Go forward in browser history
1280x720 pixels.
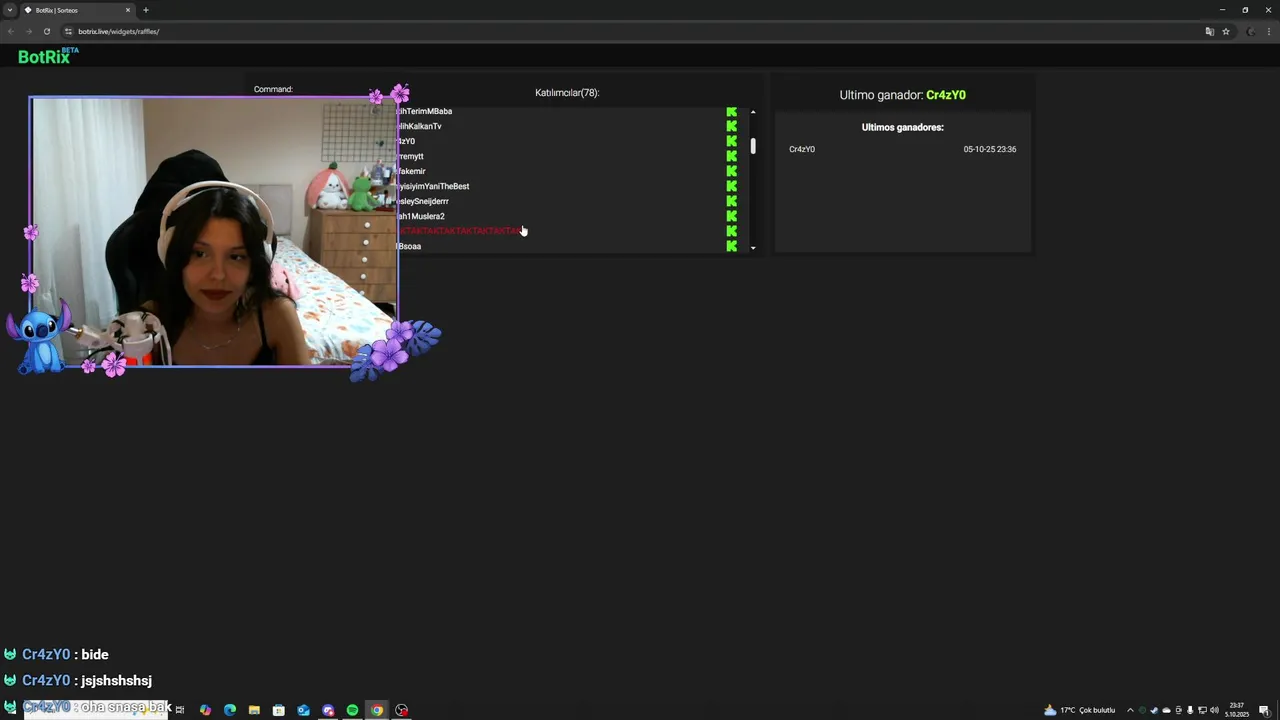pyautogui.click(x=28, y=31)
